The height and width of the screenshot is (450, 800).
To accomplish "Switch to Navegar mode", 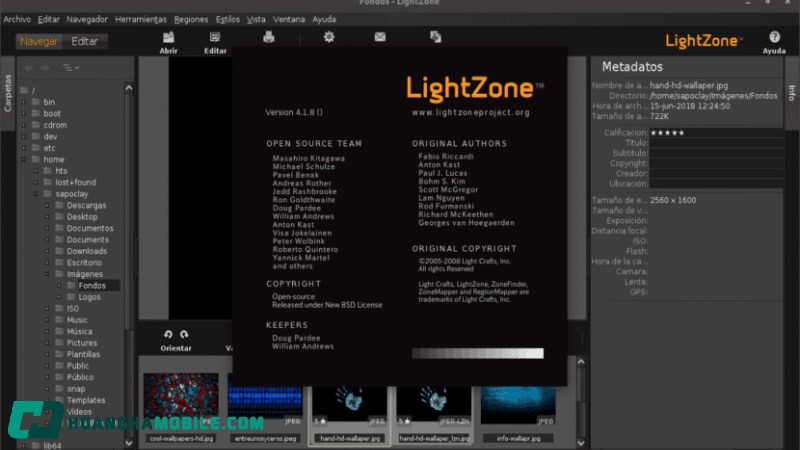I will tap(39, 41).
